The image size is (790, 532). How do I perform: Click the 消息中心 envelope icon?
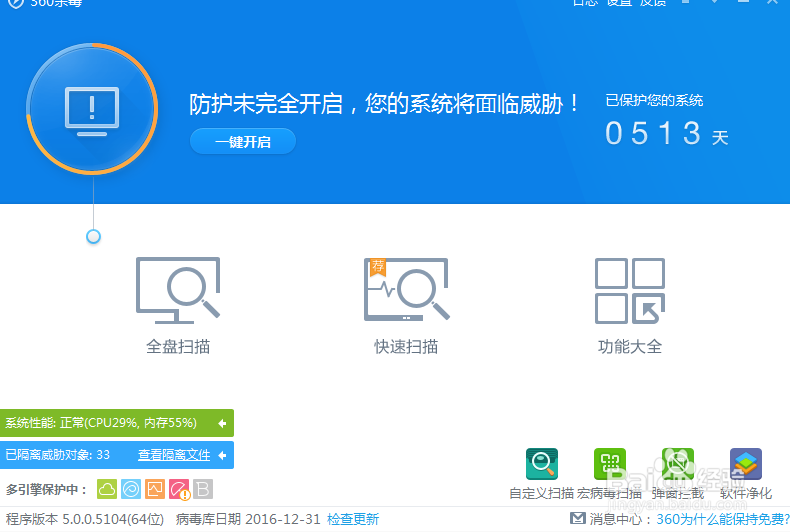click(x=578, y=518)
